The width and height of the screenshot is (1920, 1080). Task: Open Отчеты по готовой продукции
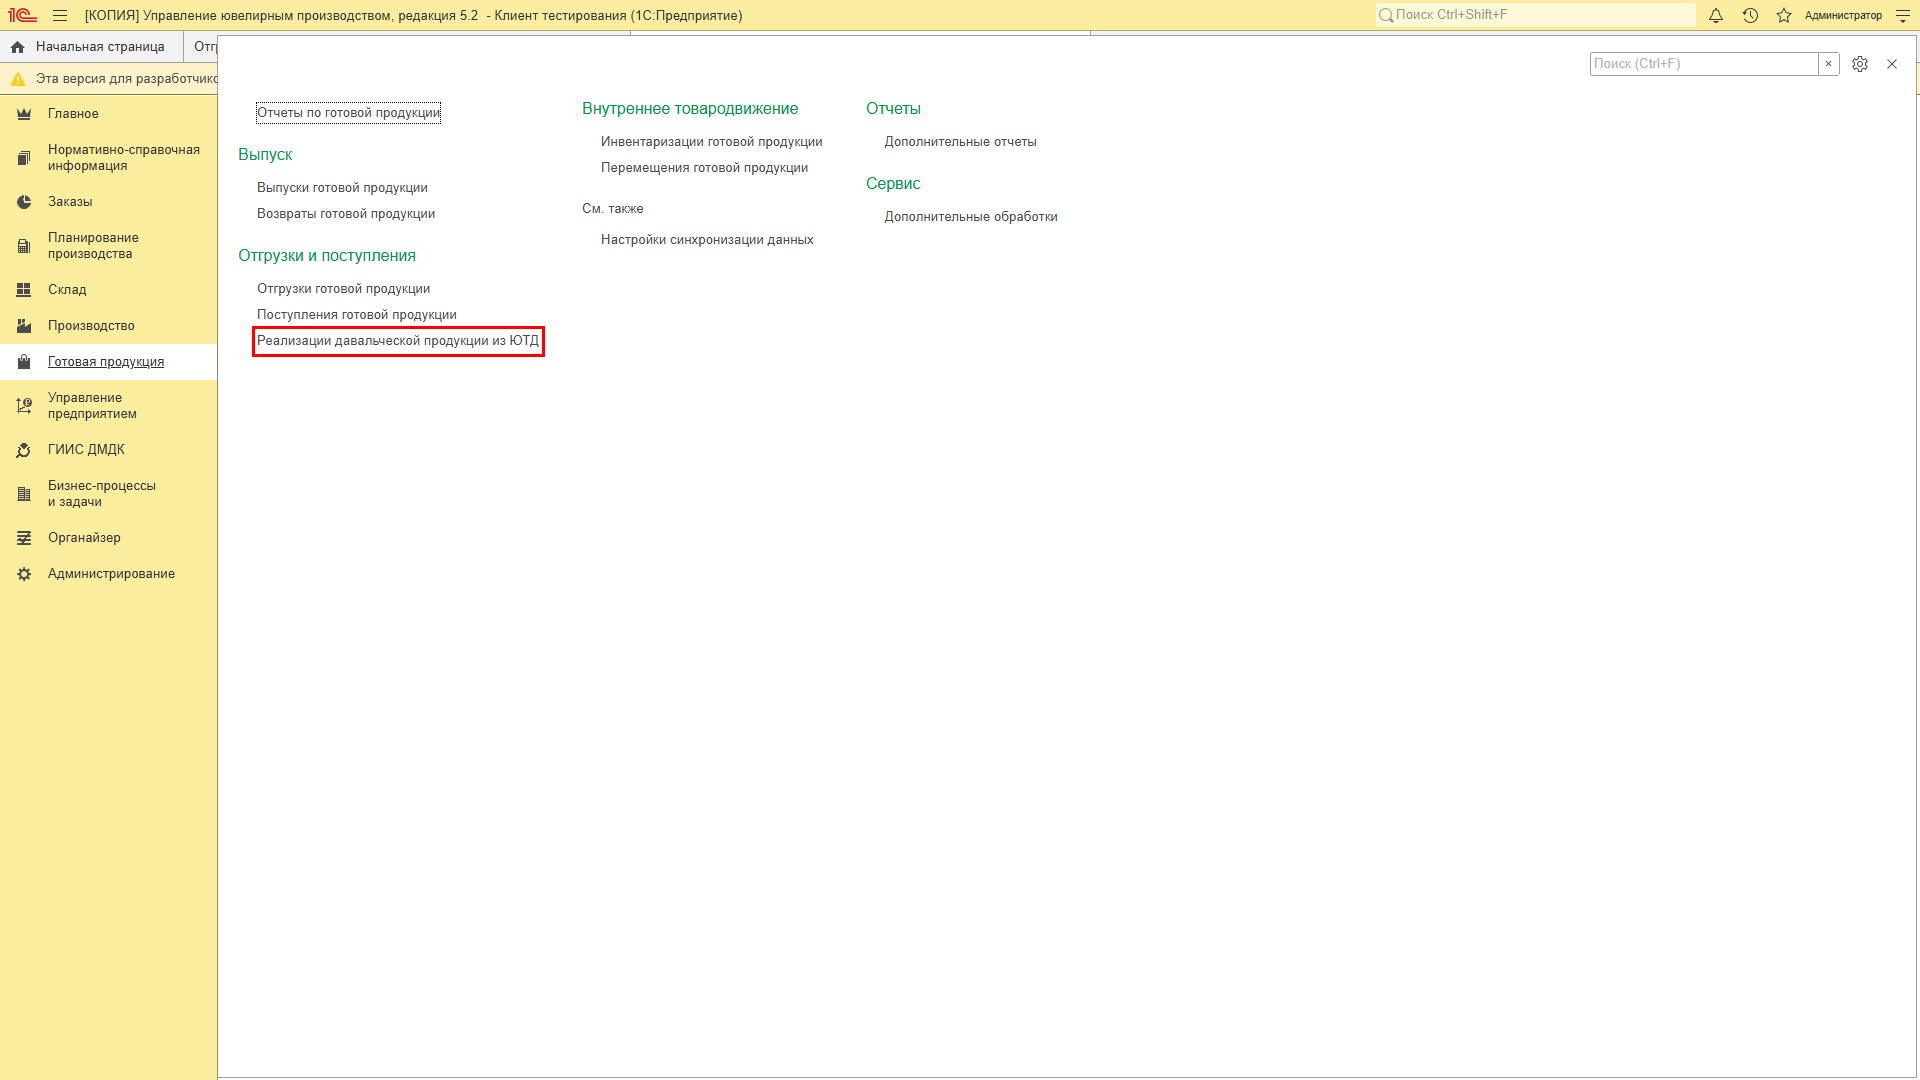pos(348,113)
